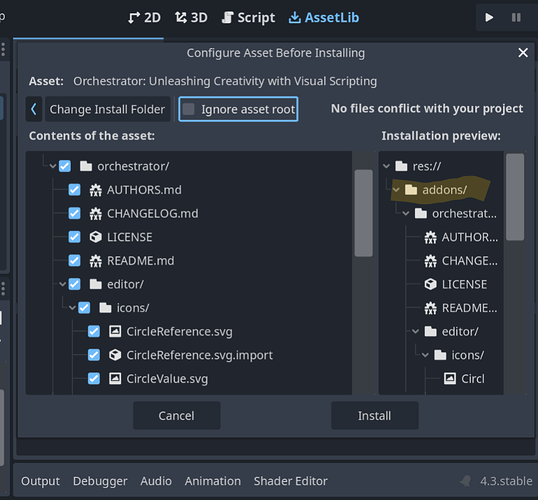
Task: Click the Cancel button
Action: (176, 416)
